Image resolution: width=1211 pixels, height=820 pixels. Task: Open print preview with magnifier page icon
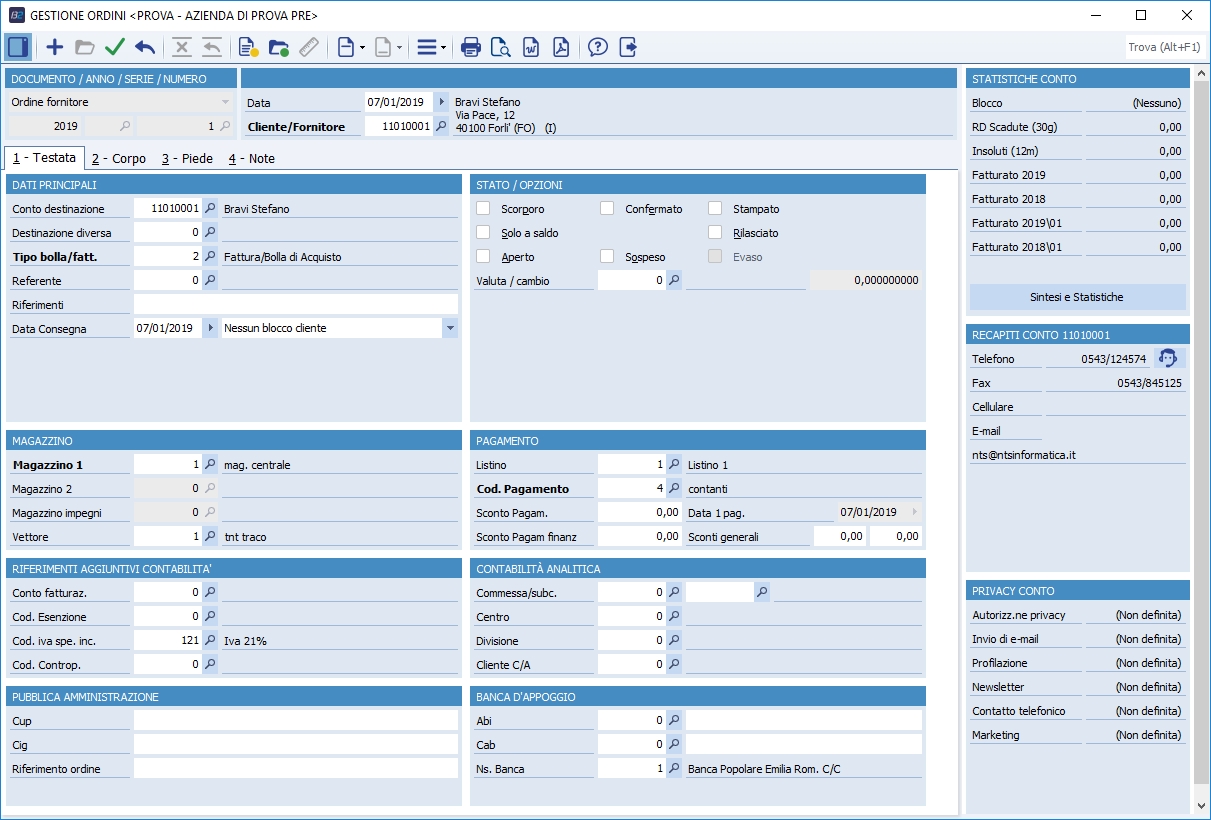501,47
